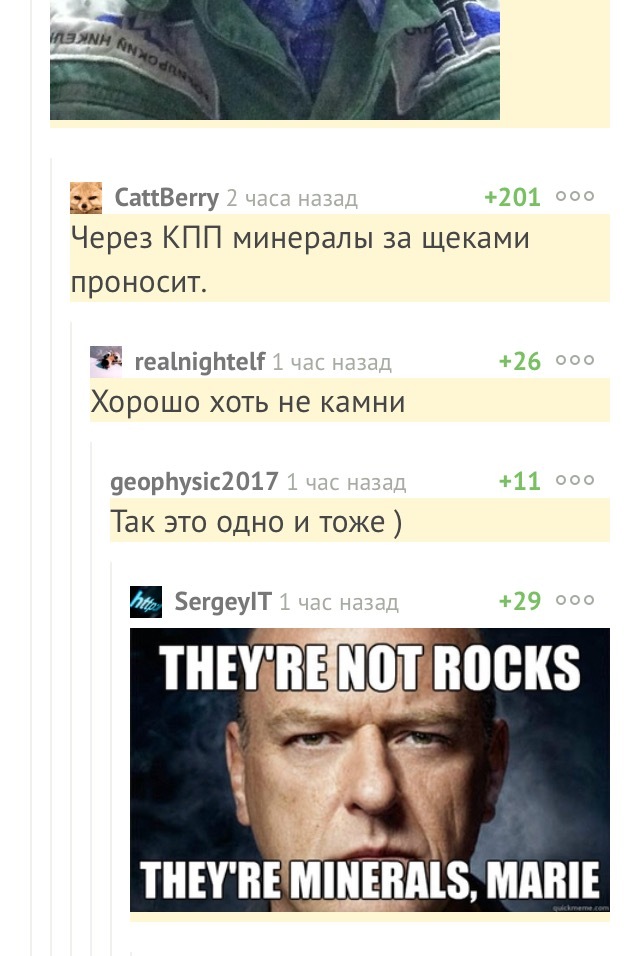Open SergeyIT's http avatar
This screenshot has height=956, width=640.
146,602
